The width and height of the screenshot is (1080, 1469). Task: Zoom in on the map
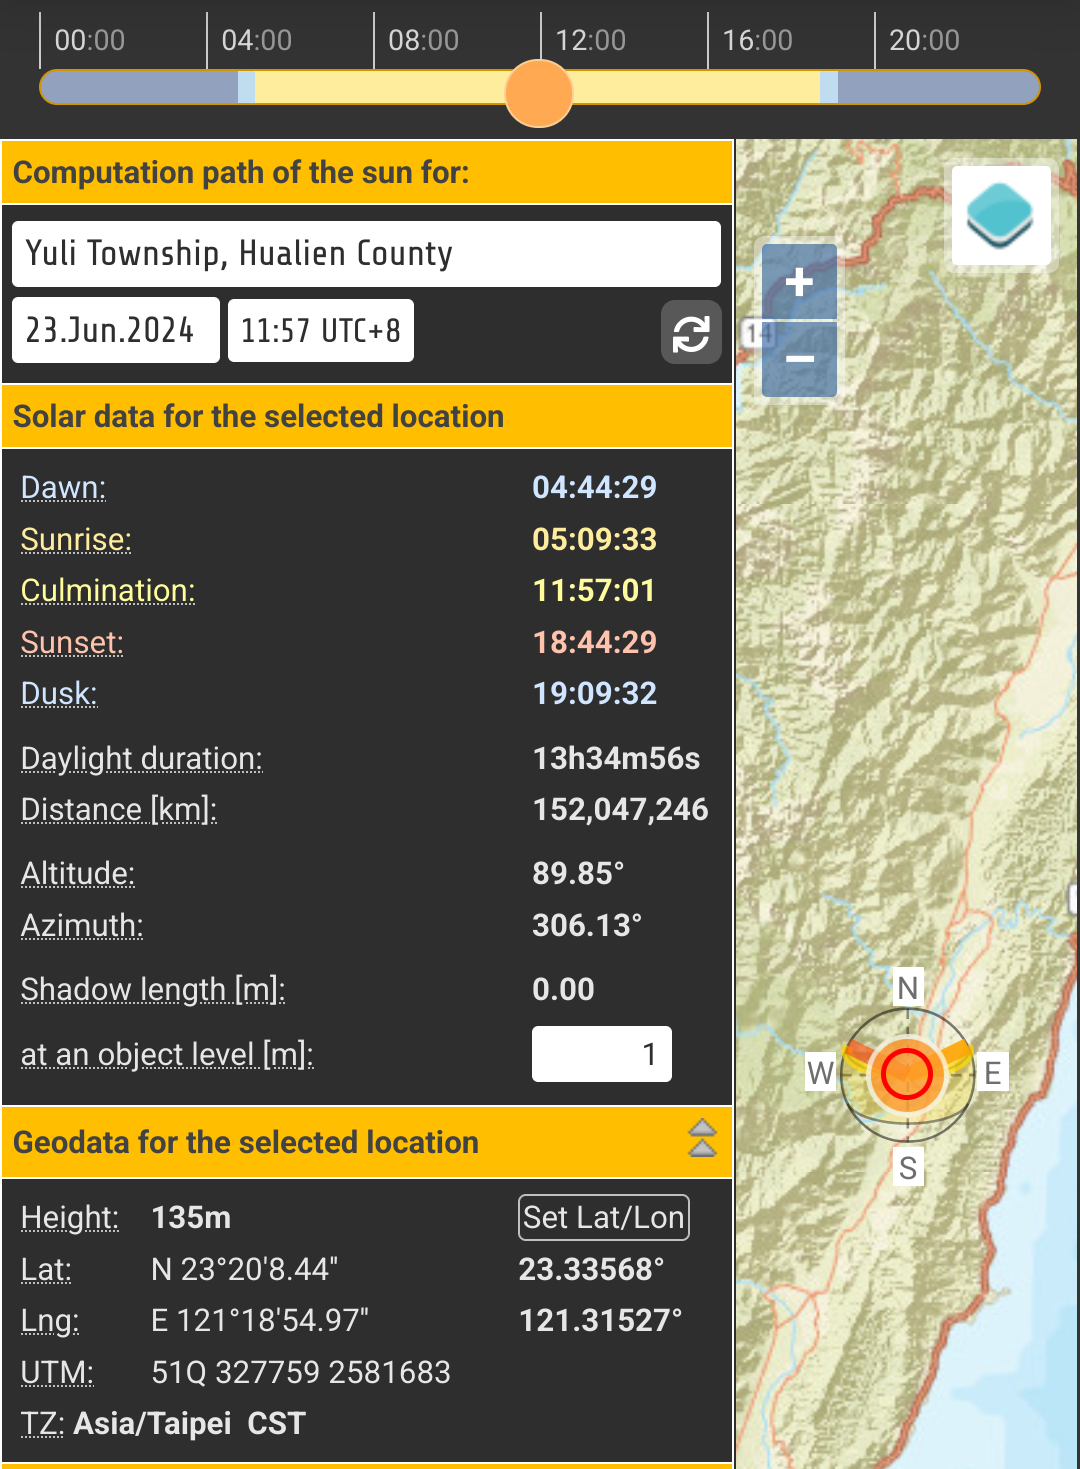point(799,282)
